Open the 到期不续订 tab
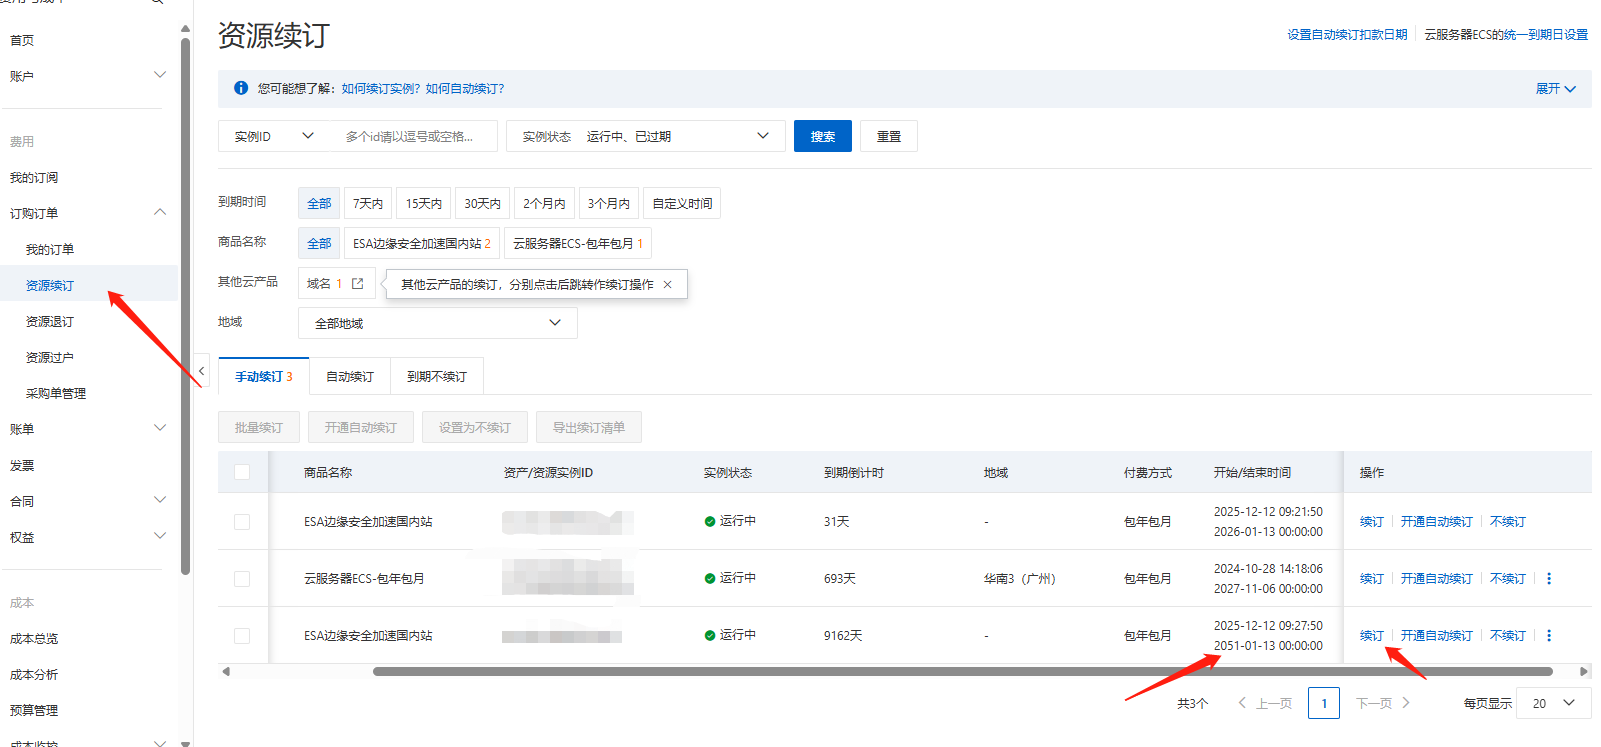 click(436, 377)
